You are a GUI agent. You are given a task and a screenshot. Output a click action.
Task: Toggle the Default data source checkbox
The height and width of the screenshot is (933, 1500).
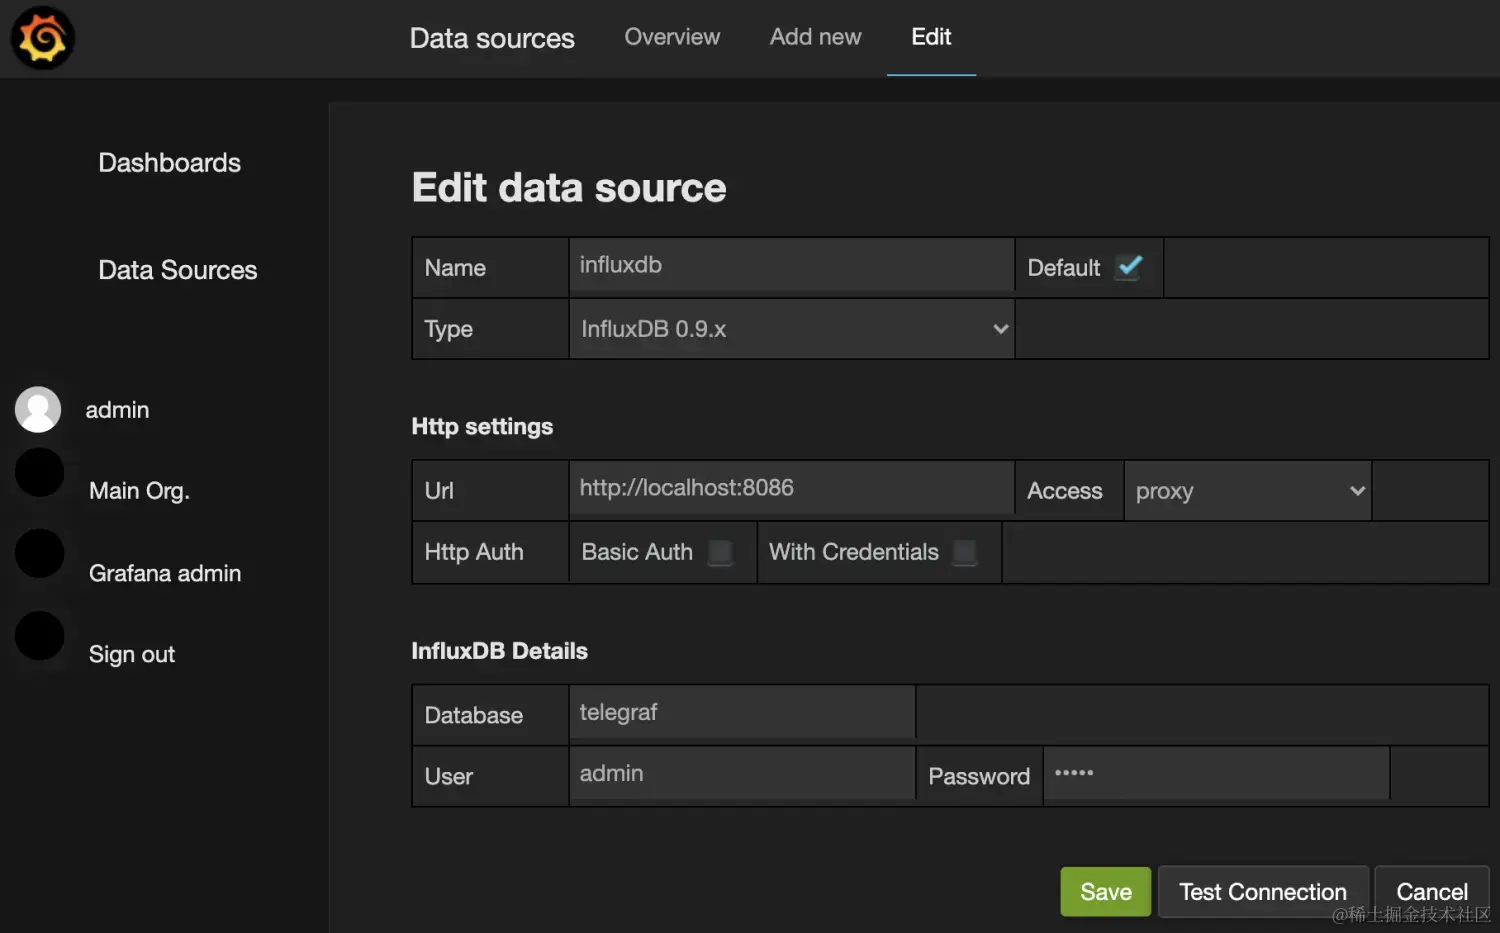(x=1129, y=267)
